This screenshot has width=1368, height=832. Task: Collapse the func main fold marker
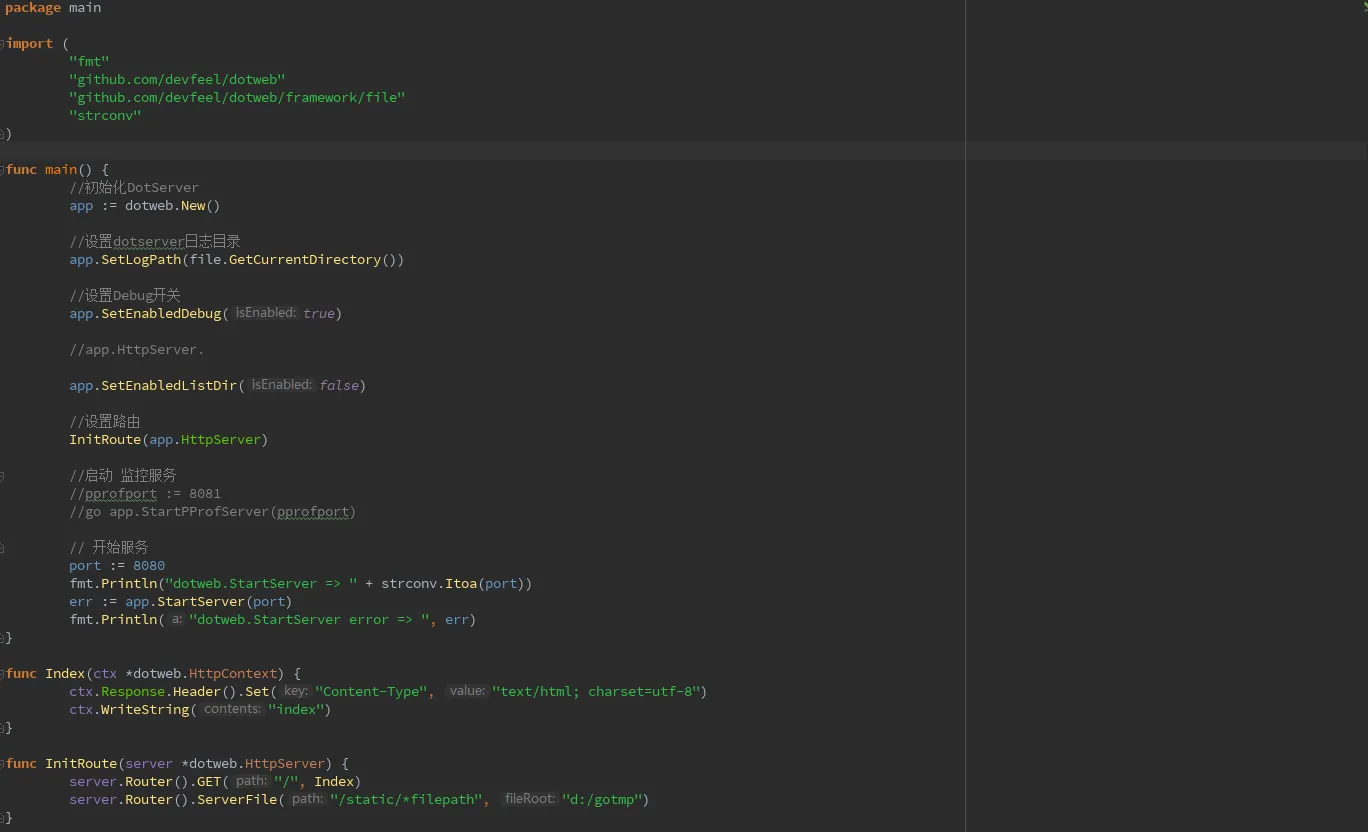(3, 169)
